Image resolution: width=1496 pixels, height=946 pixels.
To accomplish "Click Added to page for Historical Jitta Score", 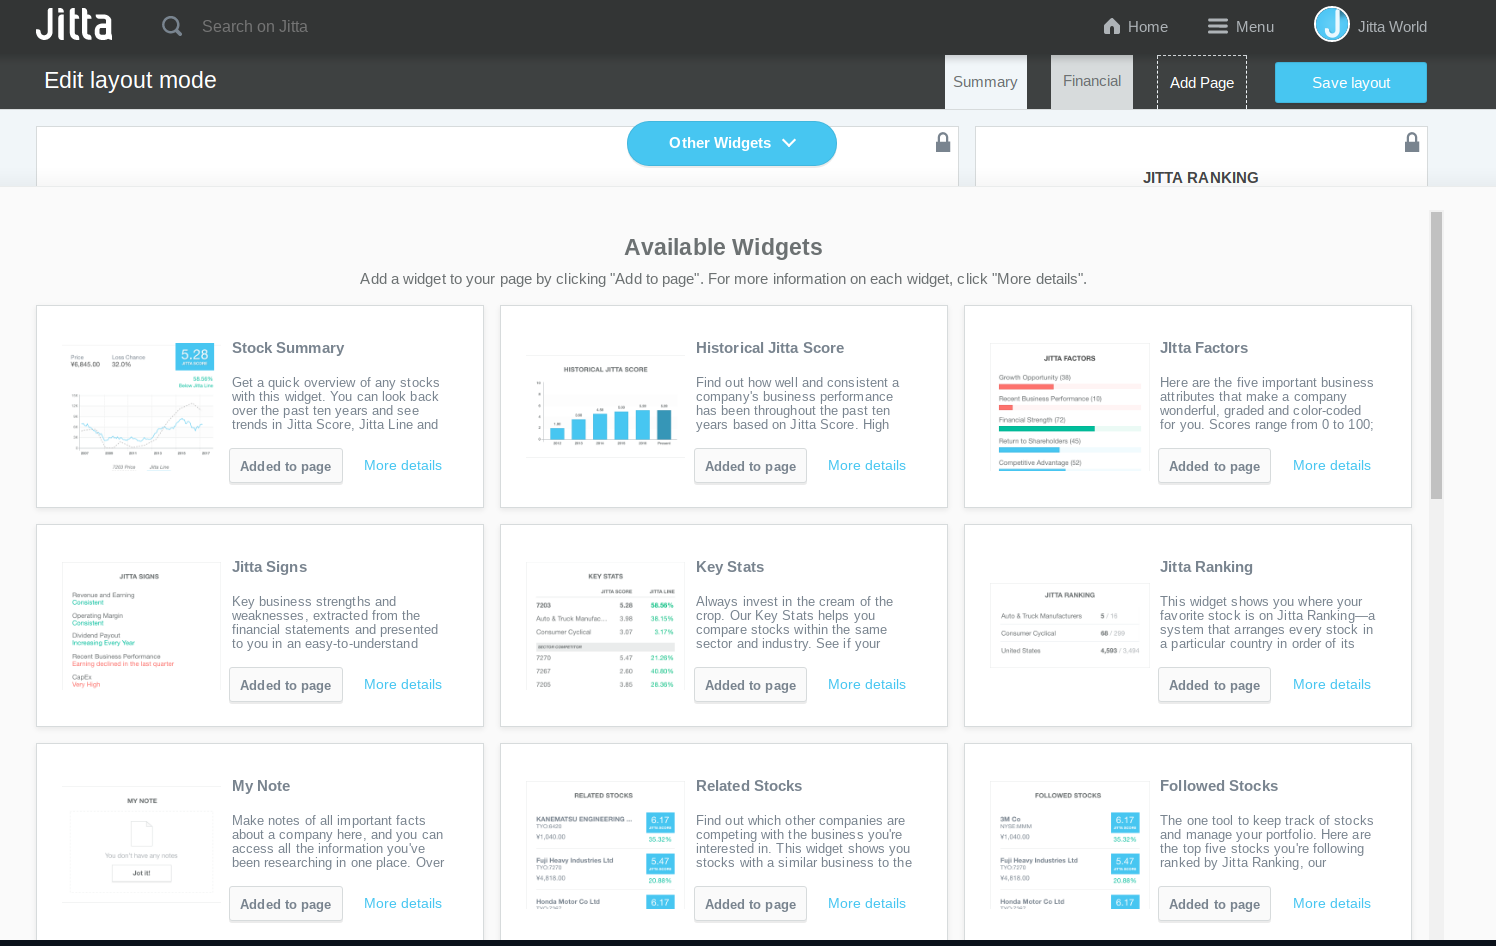I will point(751,466).
